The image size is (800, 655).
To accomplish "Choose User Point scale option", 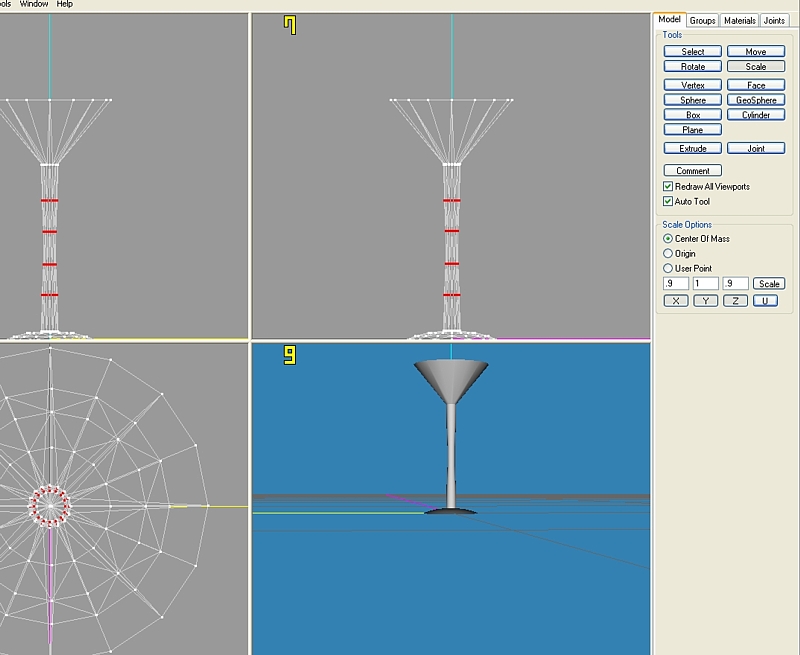I will tap(668, 268).
